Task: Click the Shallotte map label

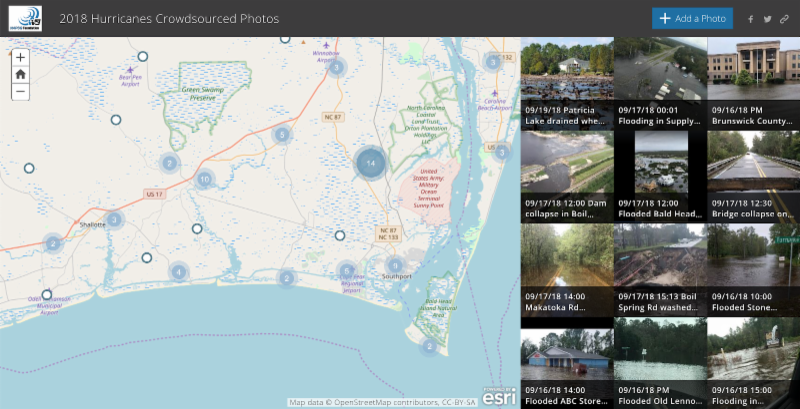Action: pos(92,224)
